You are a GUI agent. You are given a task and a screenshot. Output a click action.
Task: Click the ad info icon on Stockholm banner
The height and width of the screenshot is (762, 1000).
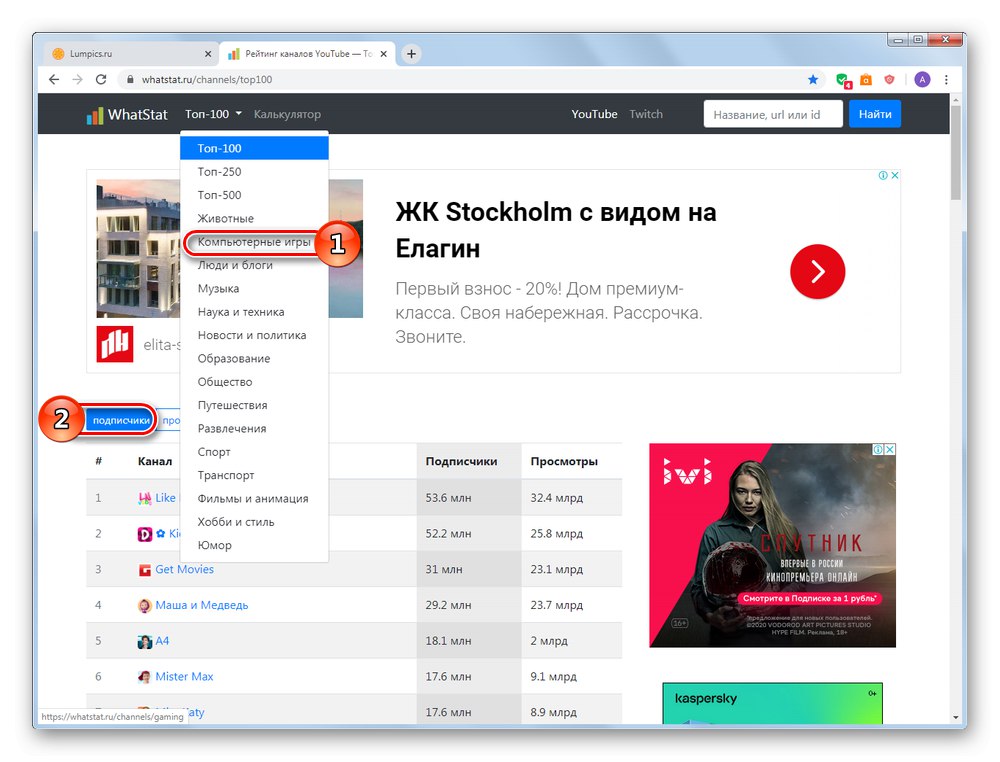coord(883,175)
